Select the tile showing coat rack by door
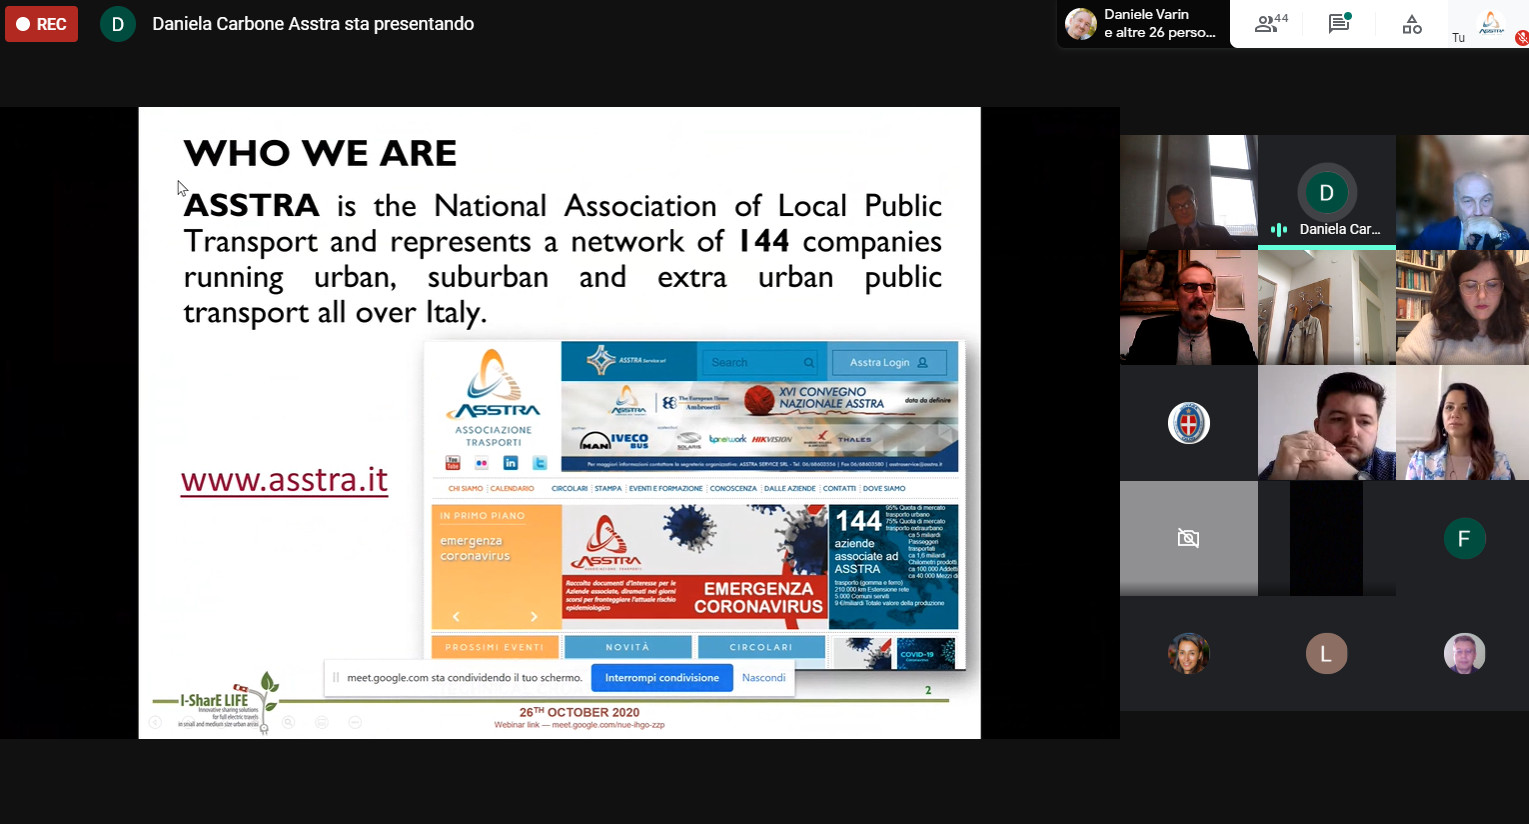Viewport: 1529px width, 824px height. [x=1326, y=307]
